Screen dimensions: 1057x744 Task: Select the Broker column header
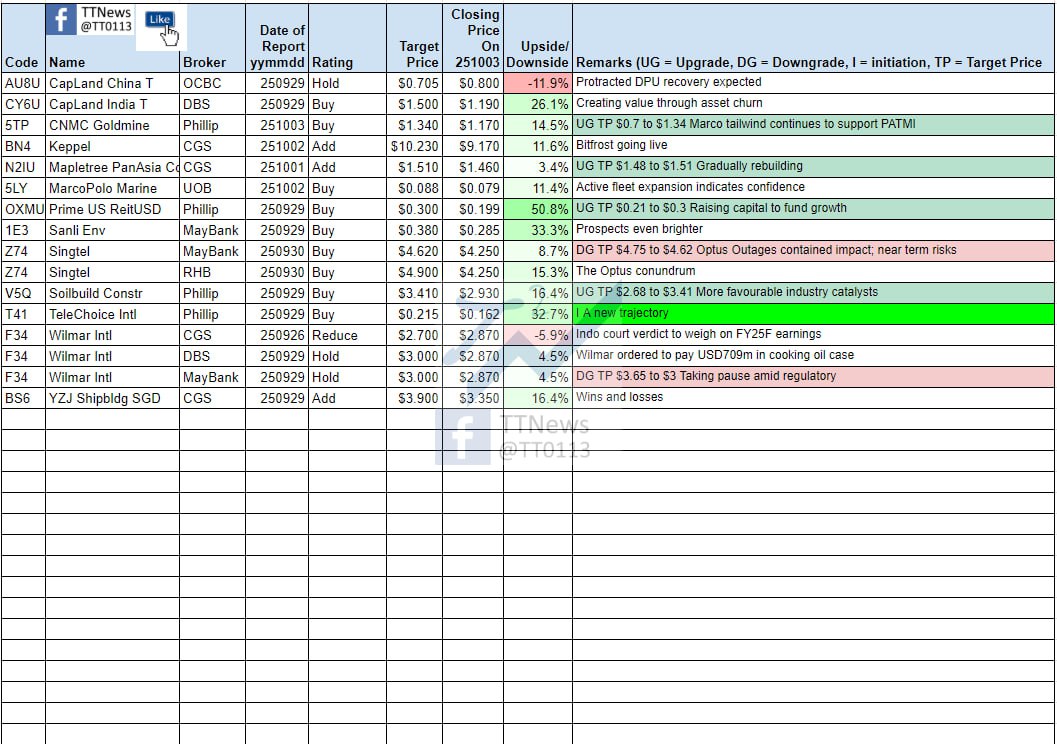pos(205,62)
